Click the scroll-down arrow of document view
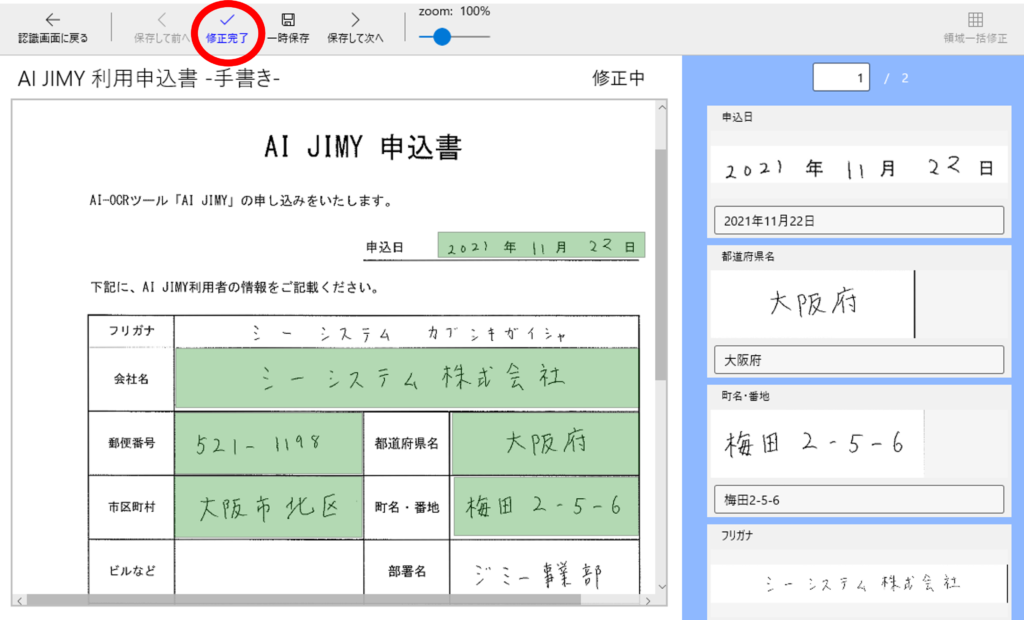1024x620 pixels. [662, 586]
